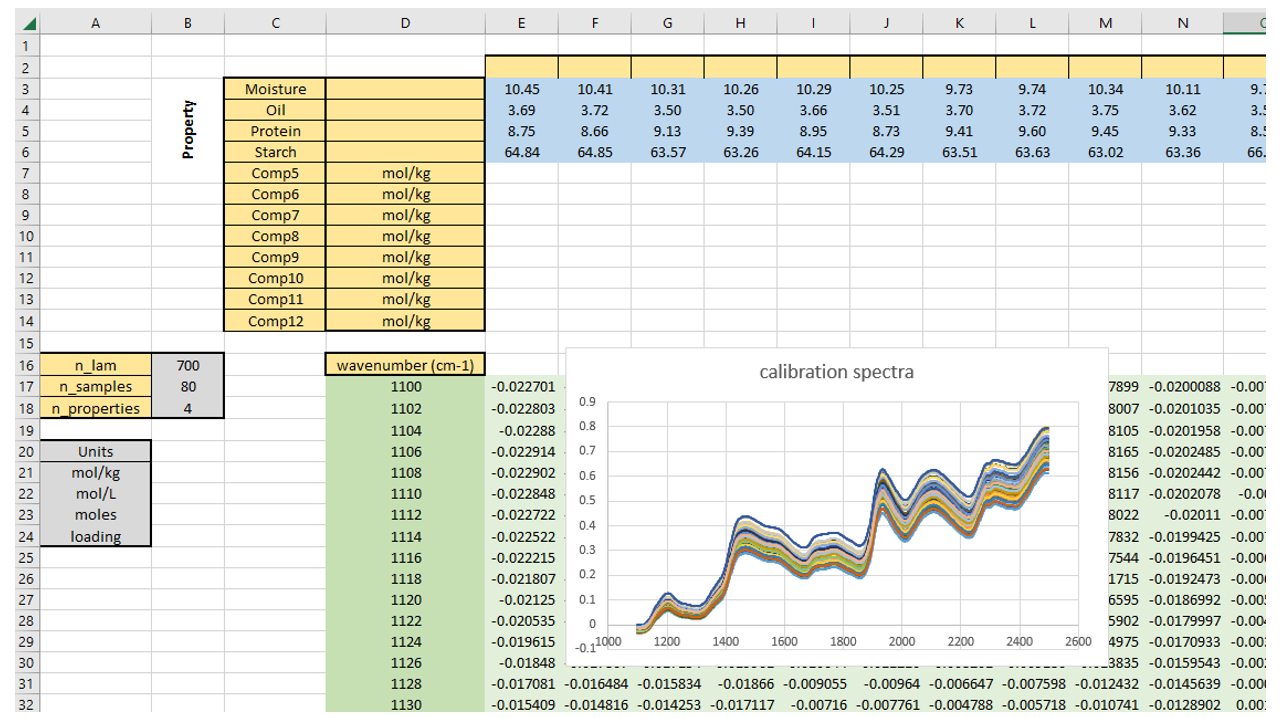Click the n_samples value cell showing 80
1281x718 pixels.
click(188, 386)
